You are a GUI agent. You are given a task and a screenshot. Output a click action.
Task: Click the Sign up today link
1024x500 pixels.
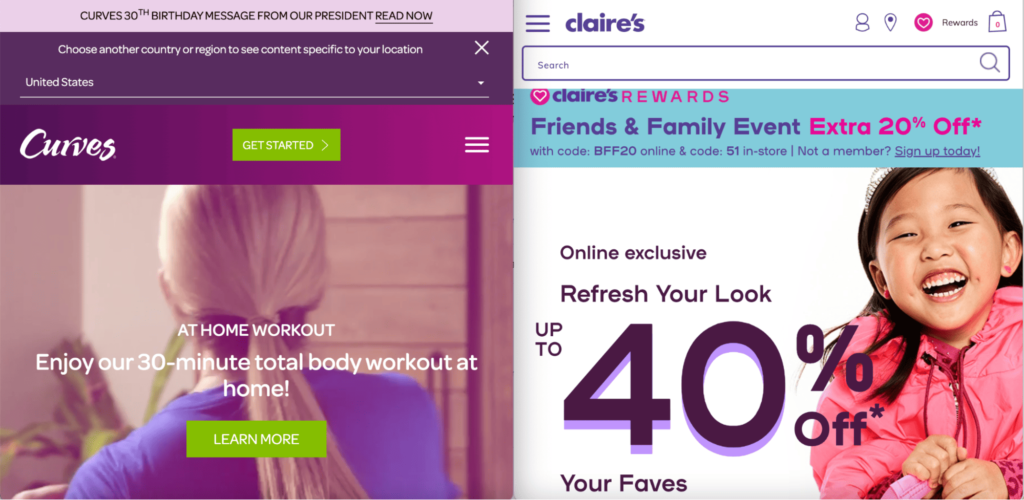tap(937, 151)
